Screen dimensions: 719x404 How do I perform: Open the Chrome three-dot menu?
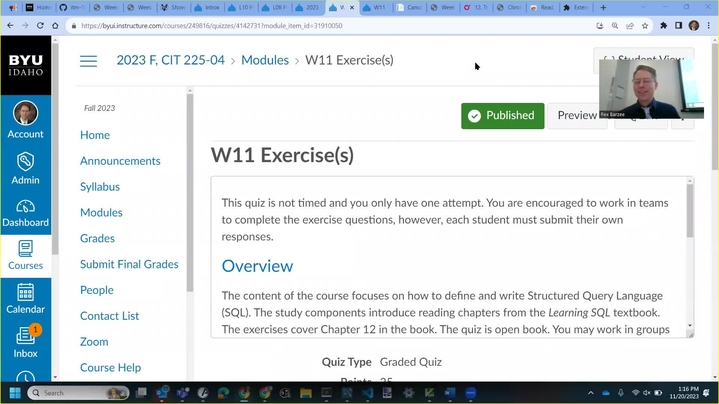click(x=708, y=26)
